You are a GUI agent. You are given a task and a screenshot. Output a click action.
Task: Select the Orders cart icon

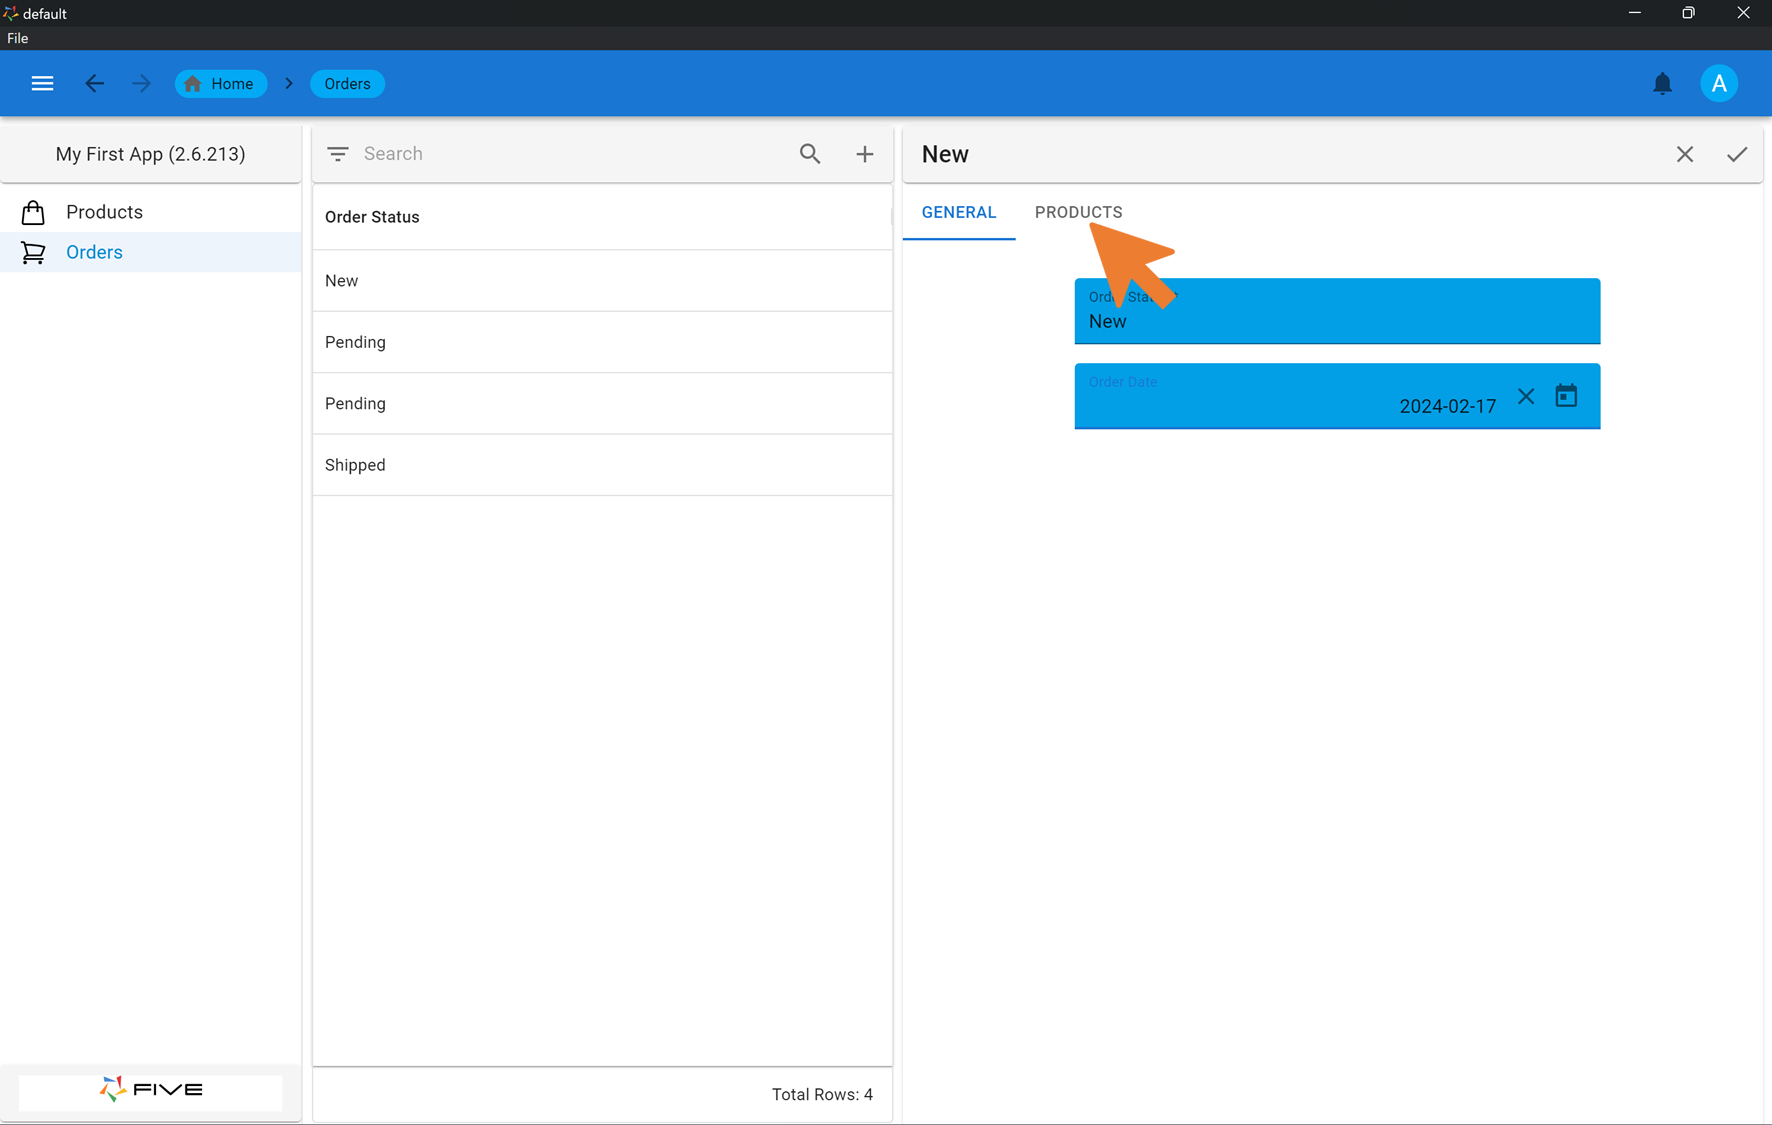pos(33,252)
